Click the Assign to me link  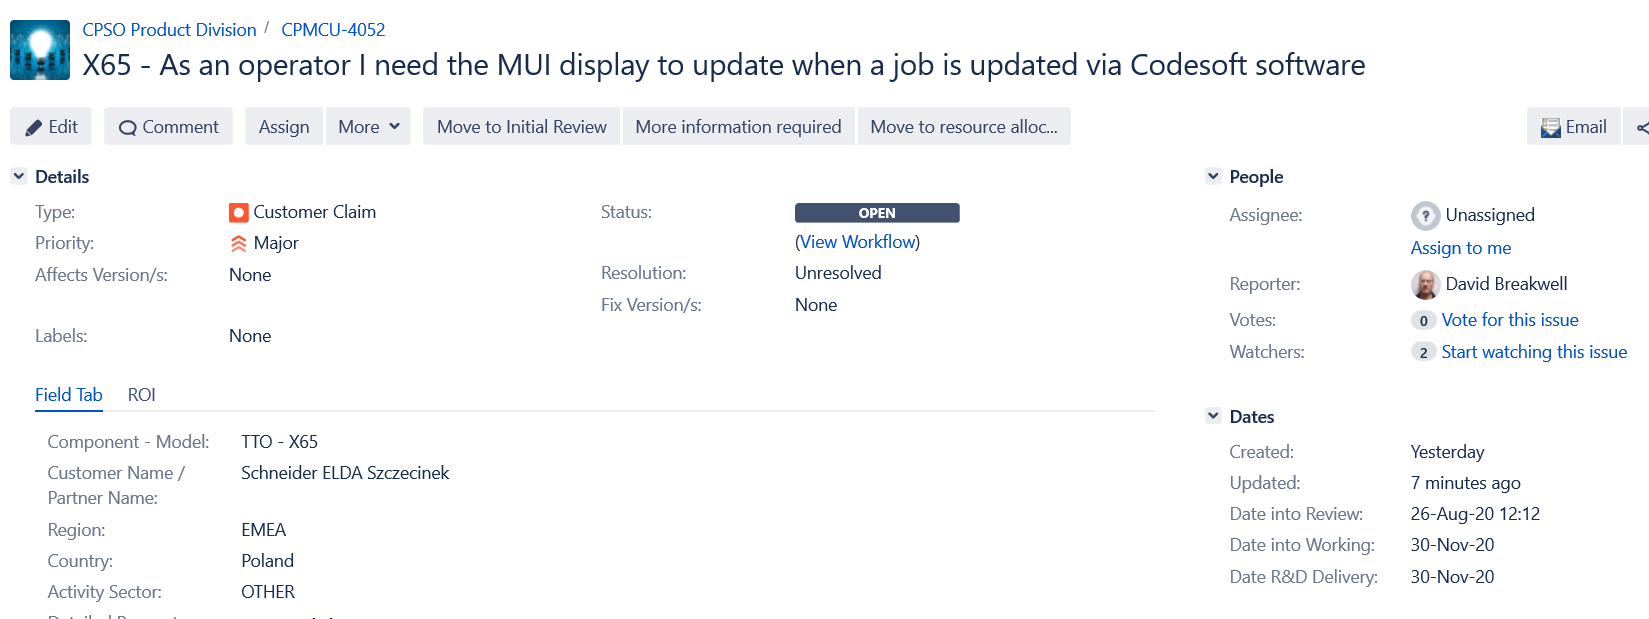pyautogui.click(x=1460, y=248)
